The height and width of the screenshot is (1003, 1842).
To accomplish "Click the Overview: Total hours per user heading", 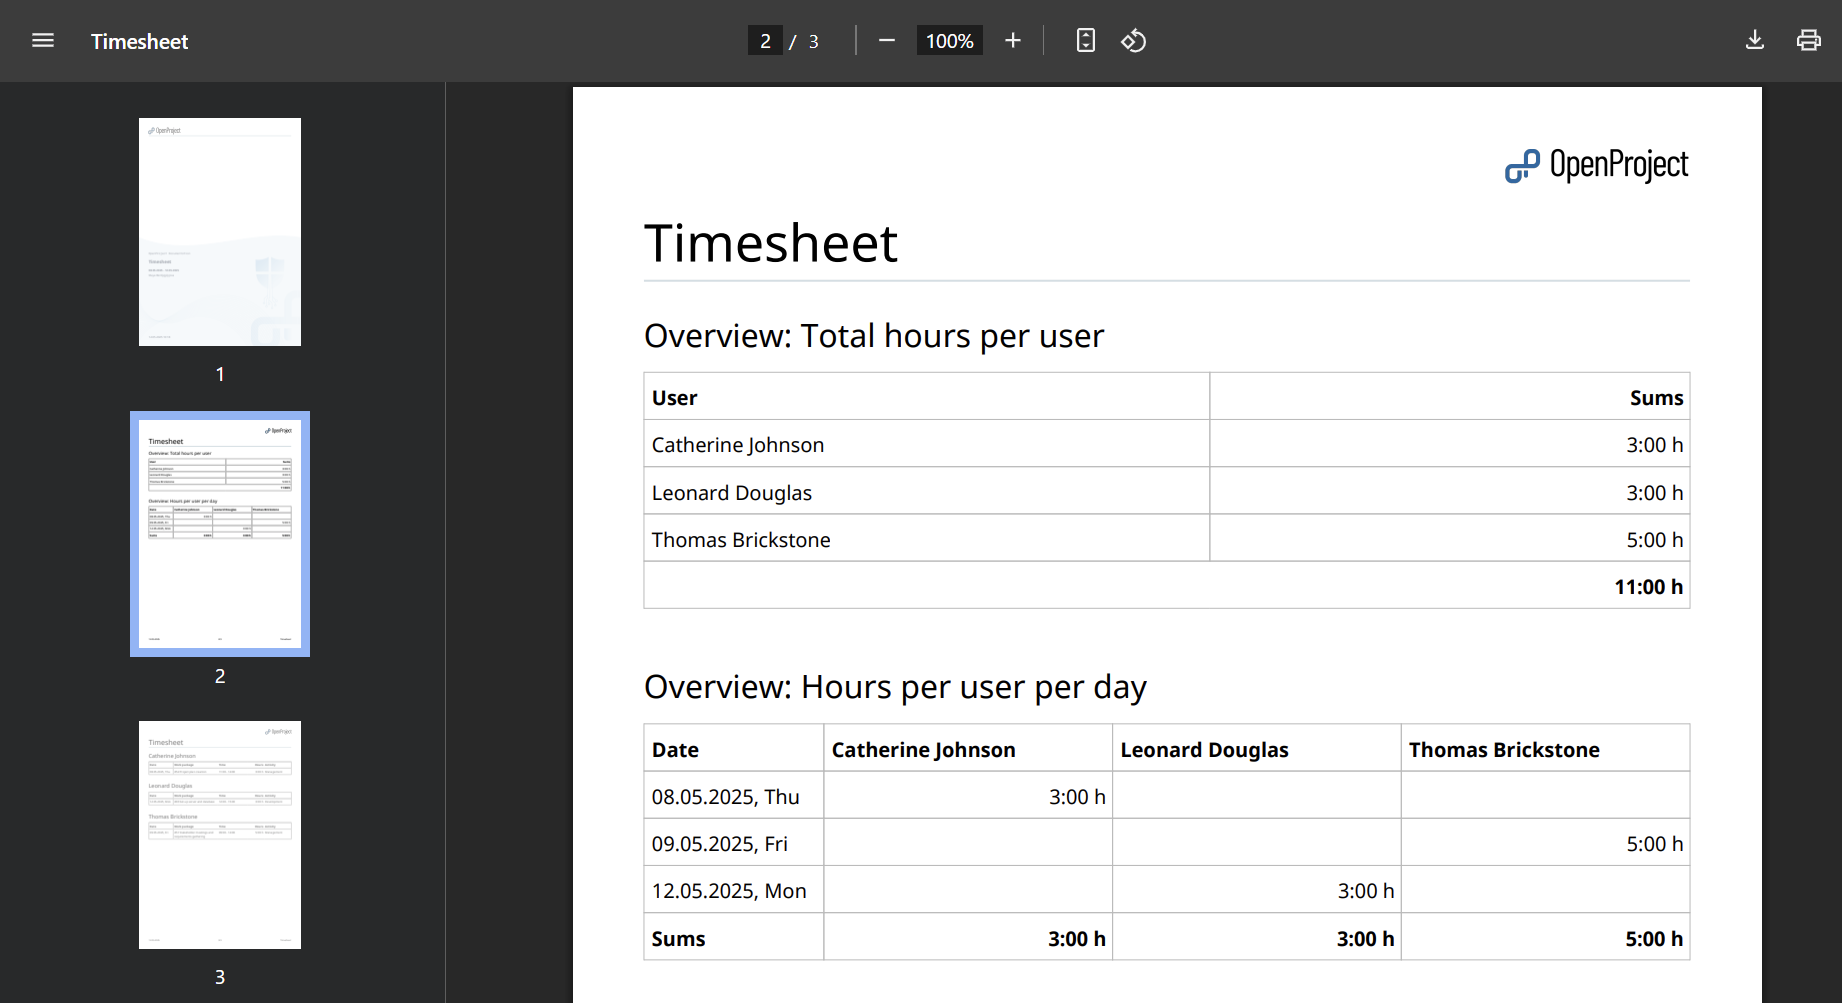I will point(874,335).
